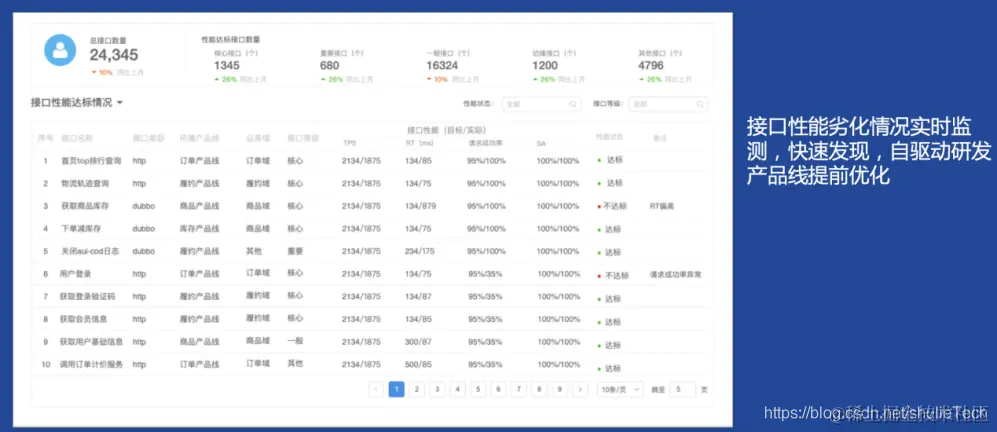Select row 获取用户基础信息
Viewport: 997px width, 432px height.
[x=372, y=342]
